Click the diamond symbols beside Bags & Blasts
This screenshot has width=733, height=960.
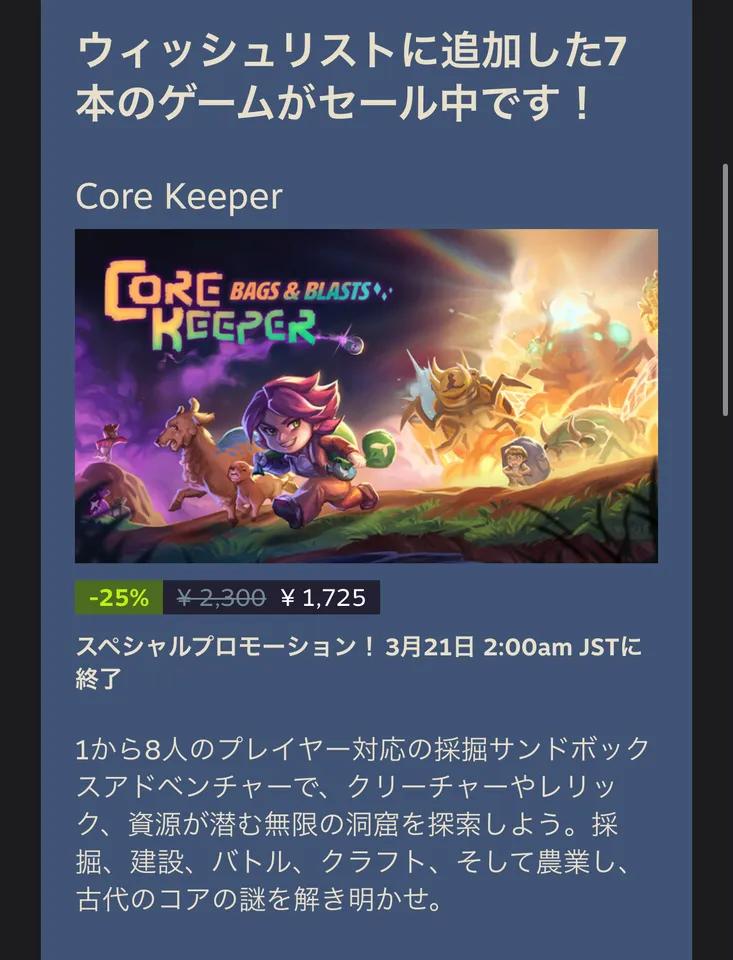[x=383, y=291]
